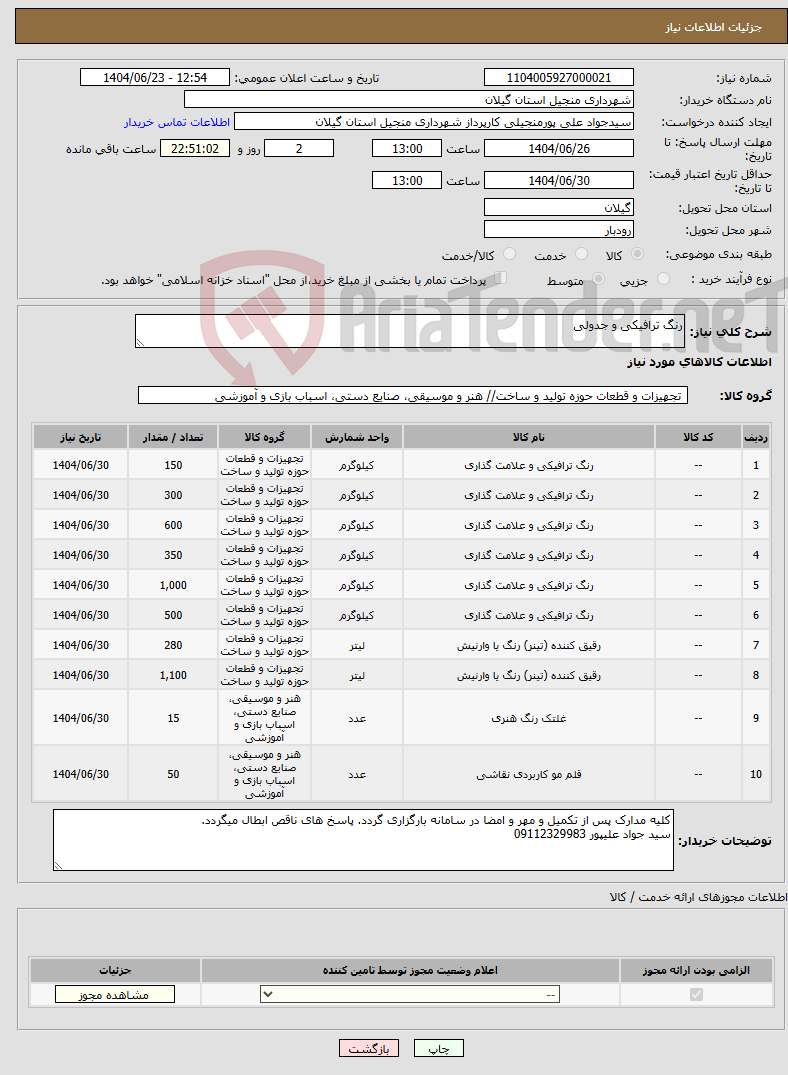Click quantity 600 in row 3

pyautogui.click(x=173, y=525)
